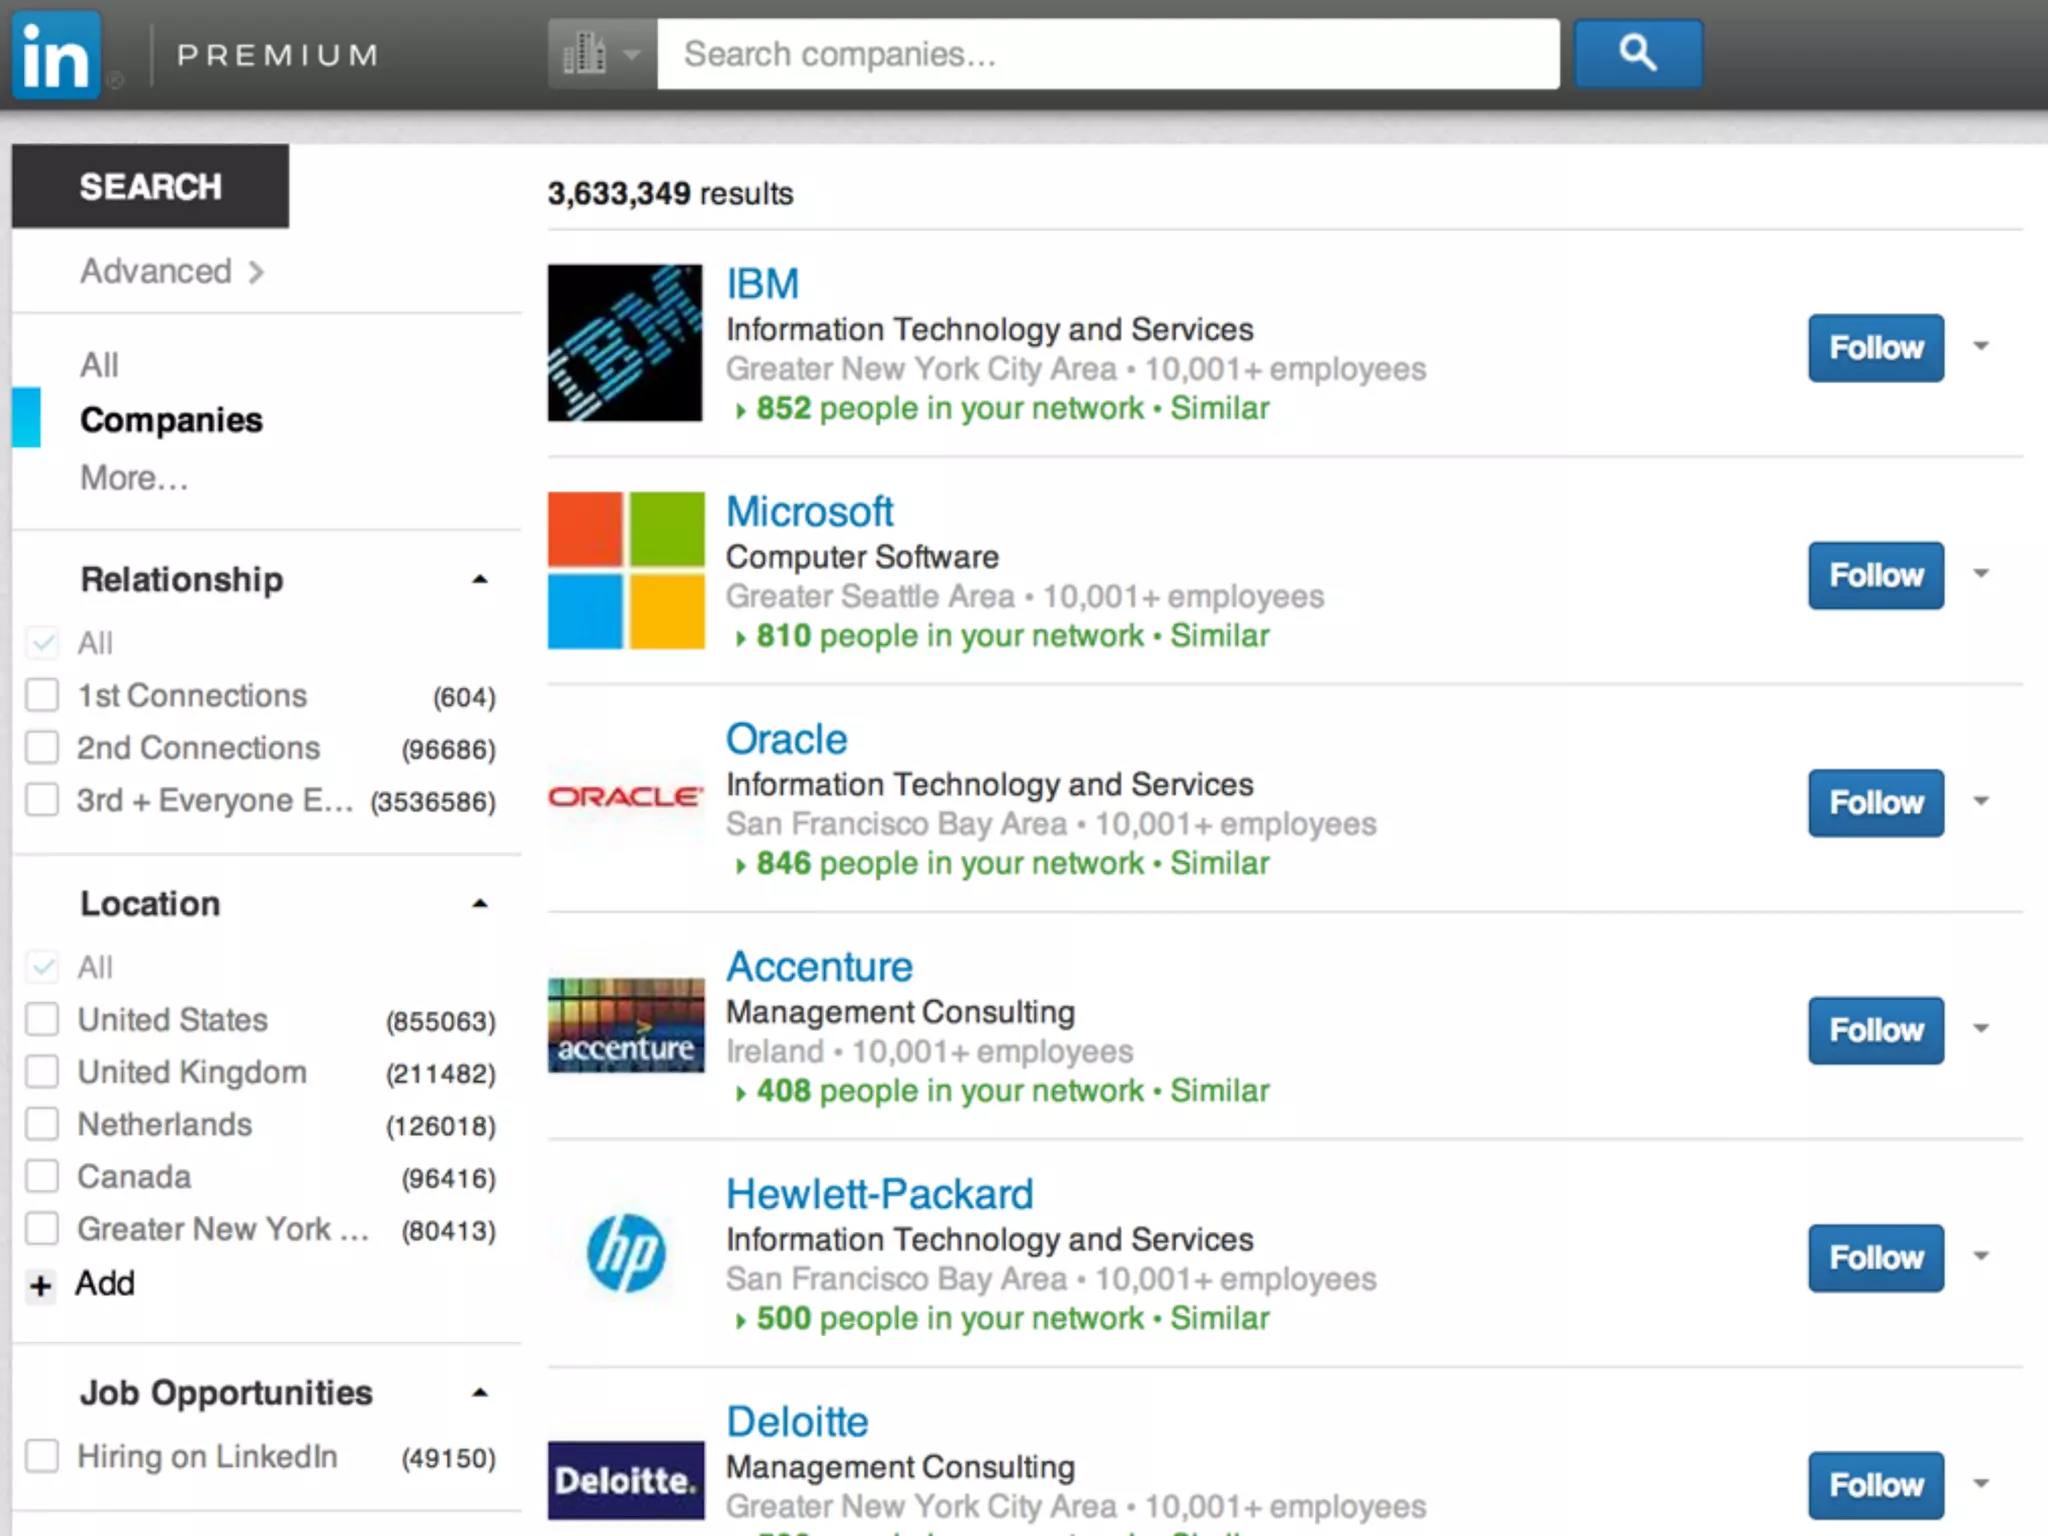Open the Microsoft company name link

point(809,512)
